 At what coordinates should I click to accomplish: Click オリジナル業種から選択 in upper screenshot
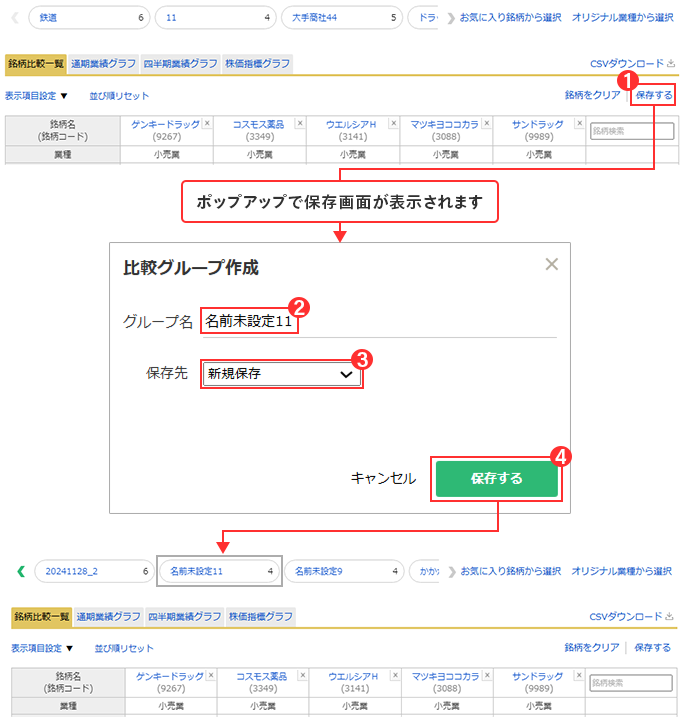coord(623,17)
